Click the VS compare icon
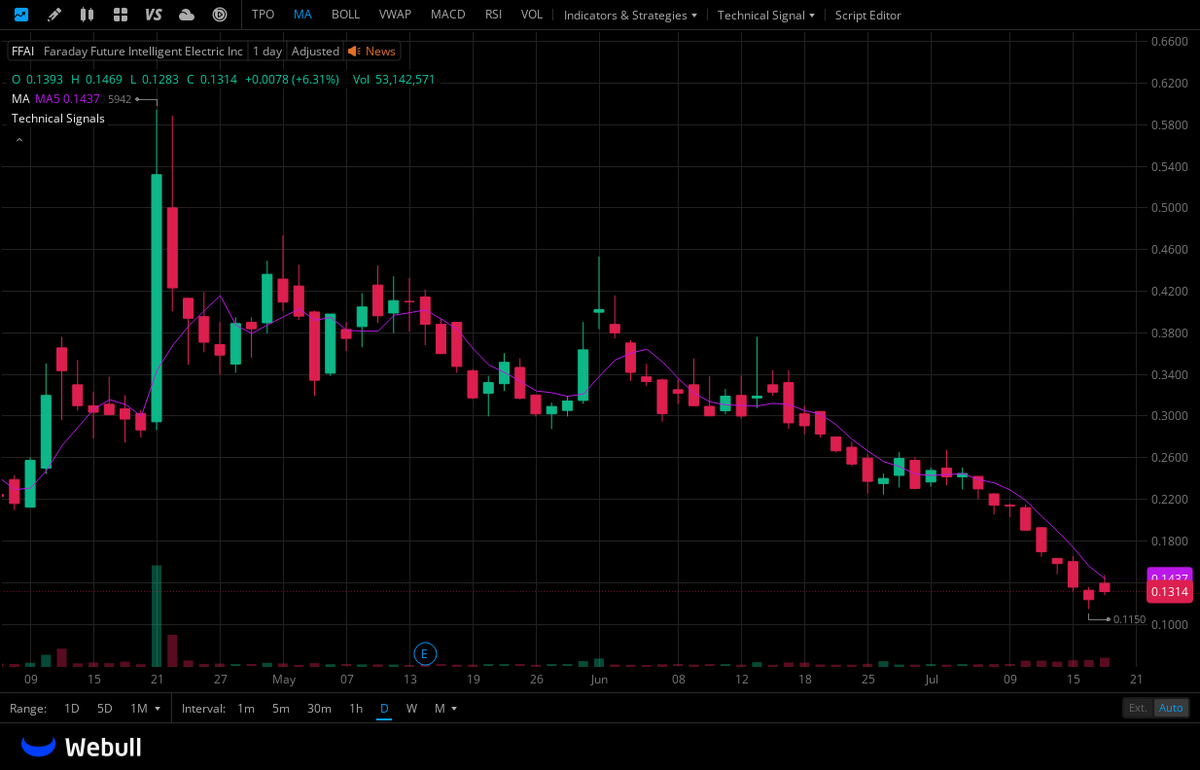Viewport: 1200px width, 770px height. coord(153,15)
